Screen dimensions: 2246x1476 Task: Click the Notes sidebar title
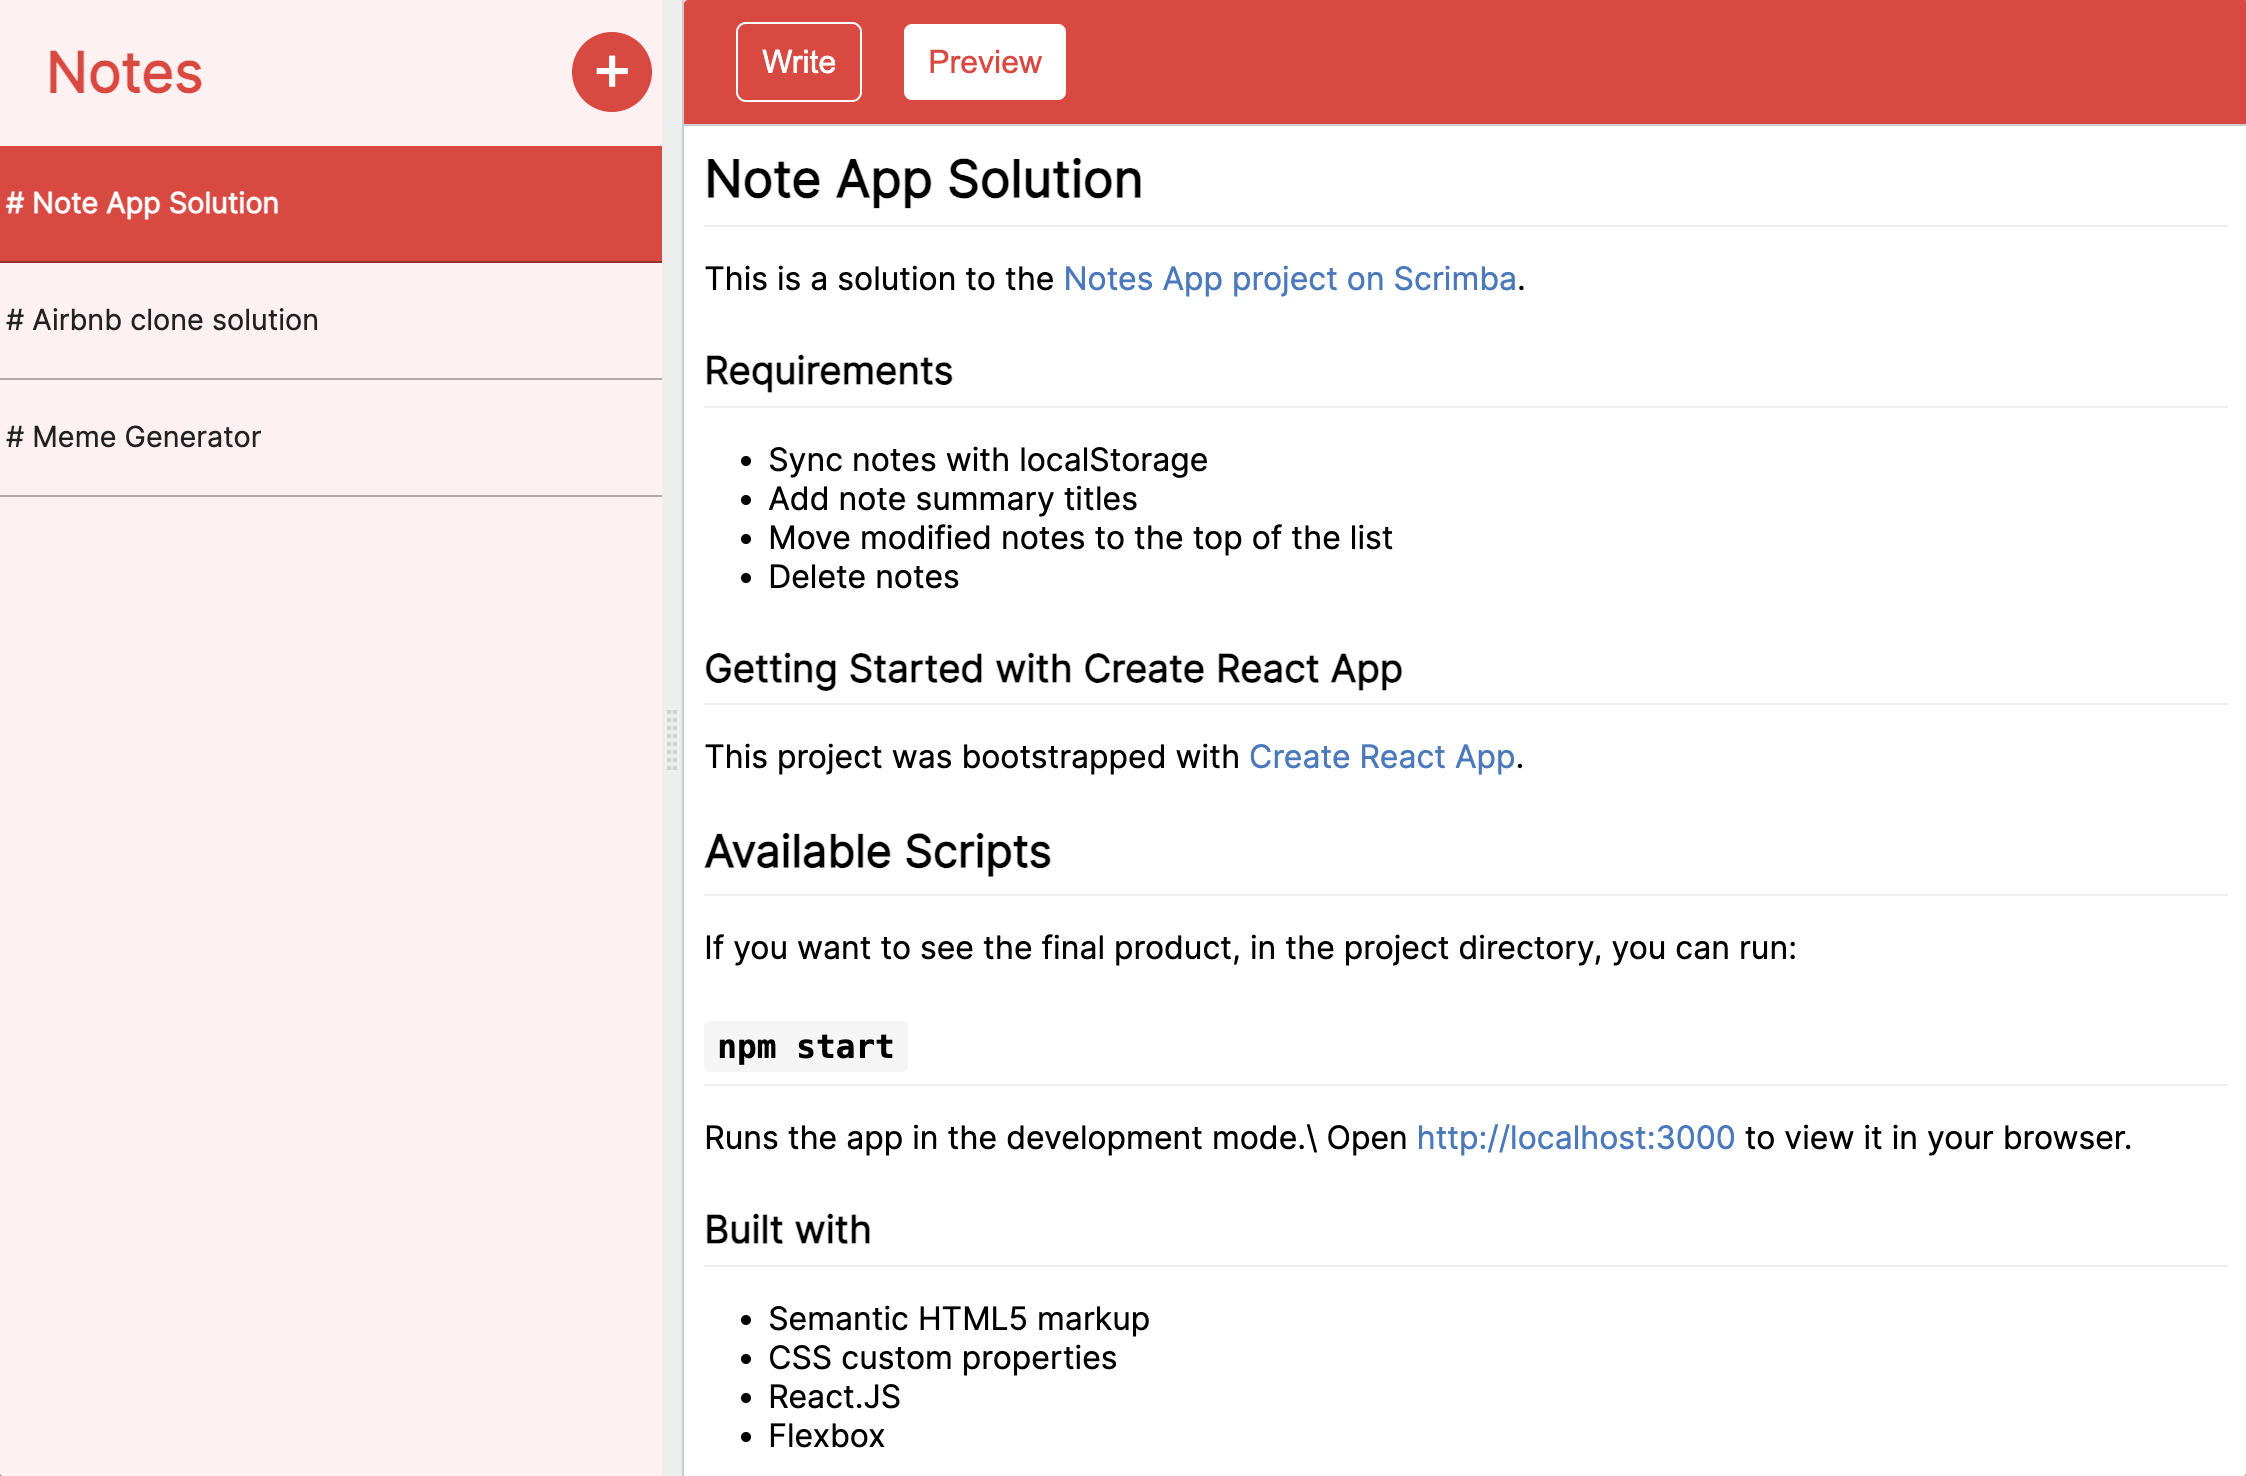coord(125,73)
